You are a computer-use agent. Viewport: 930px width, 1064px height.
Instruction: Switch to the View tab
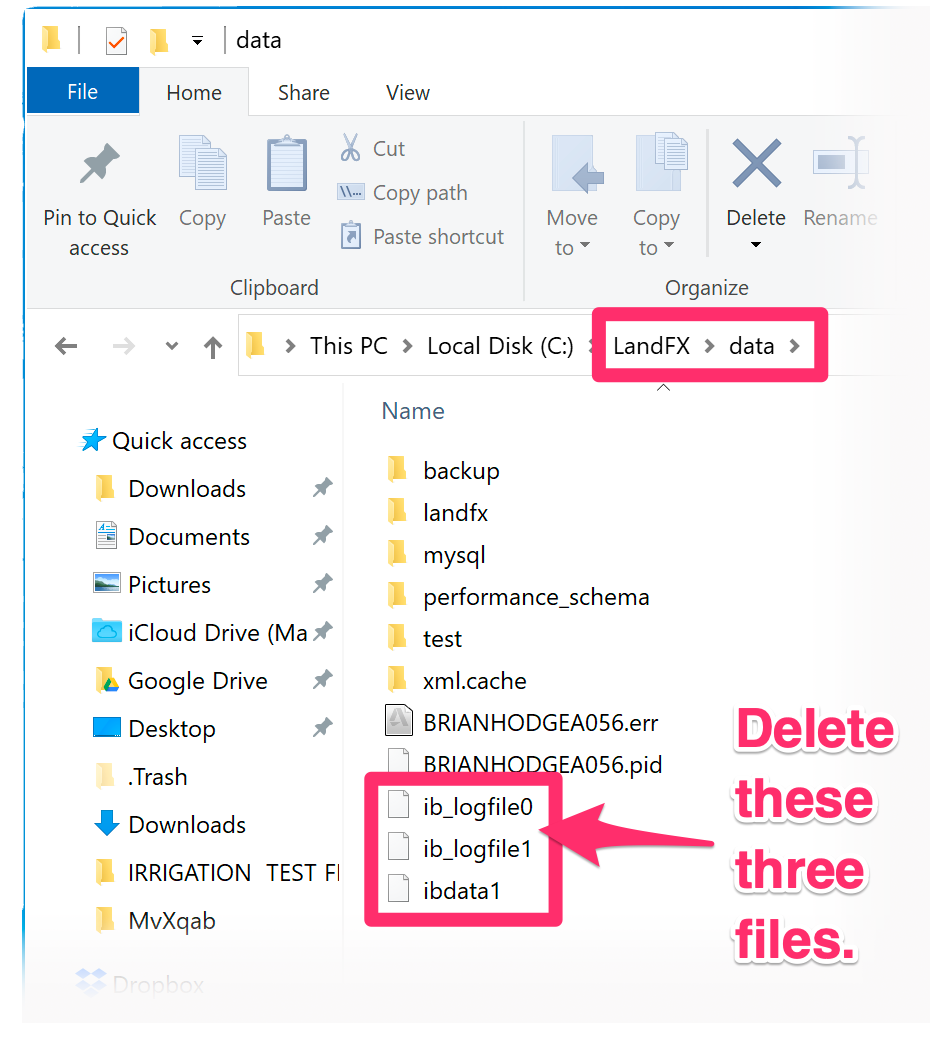coord(408,92)
